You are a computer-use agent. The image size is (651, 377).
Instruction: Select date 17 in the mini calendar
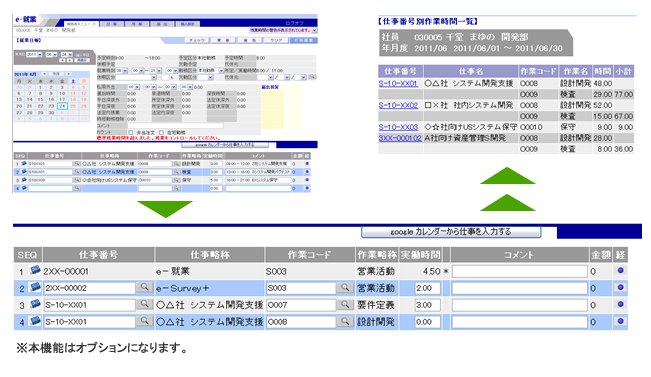click(x=62, y=99)
